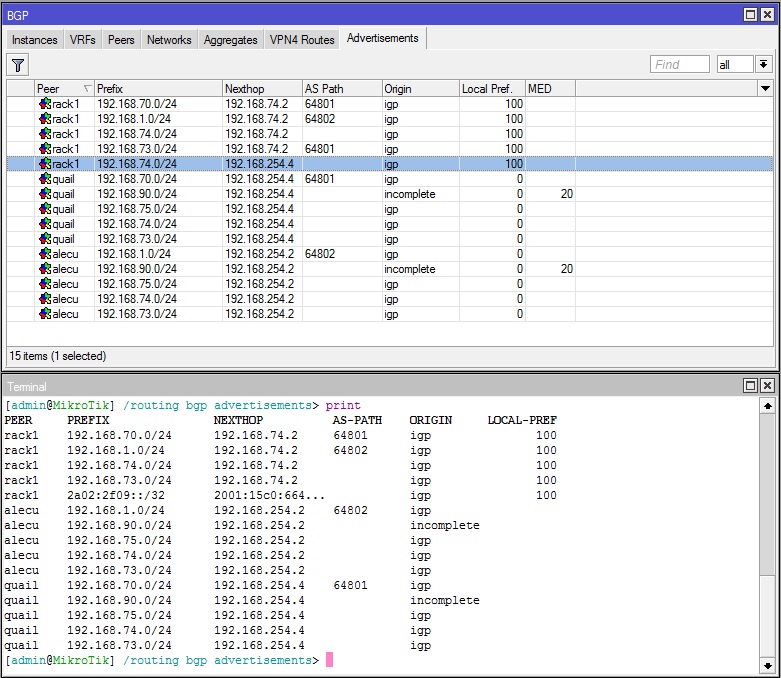Click peer icon of quail 192.168.90.0/24 row
Viewport: 781px width, 678px height.
[44, 194]
